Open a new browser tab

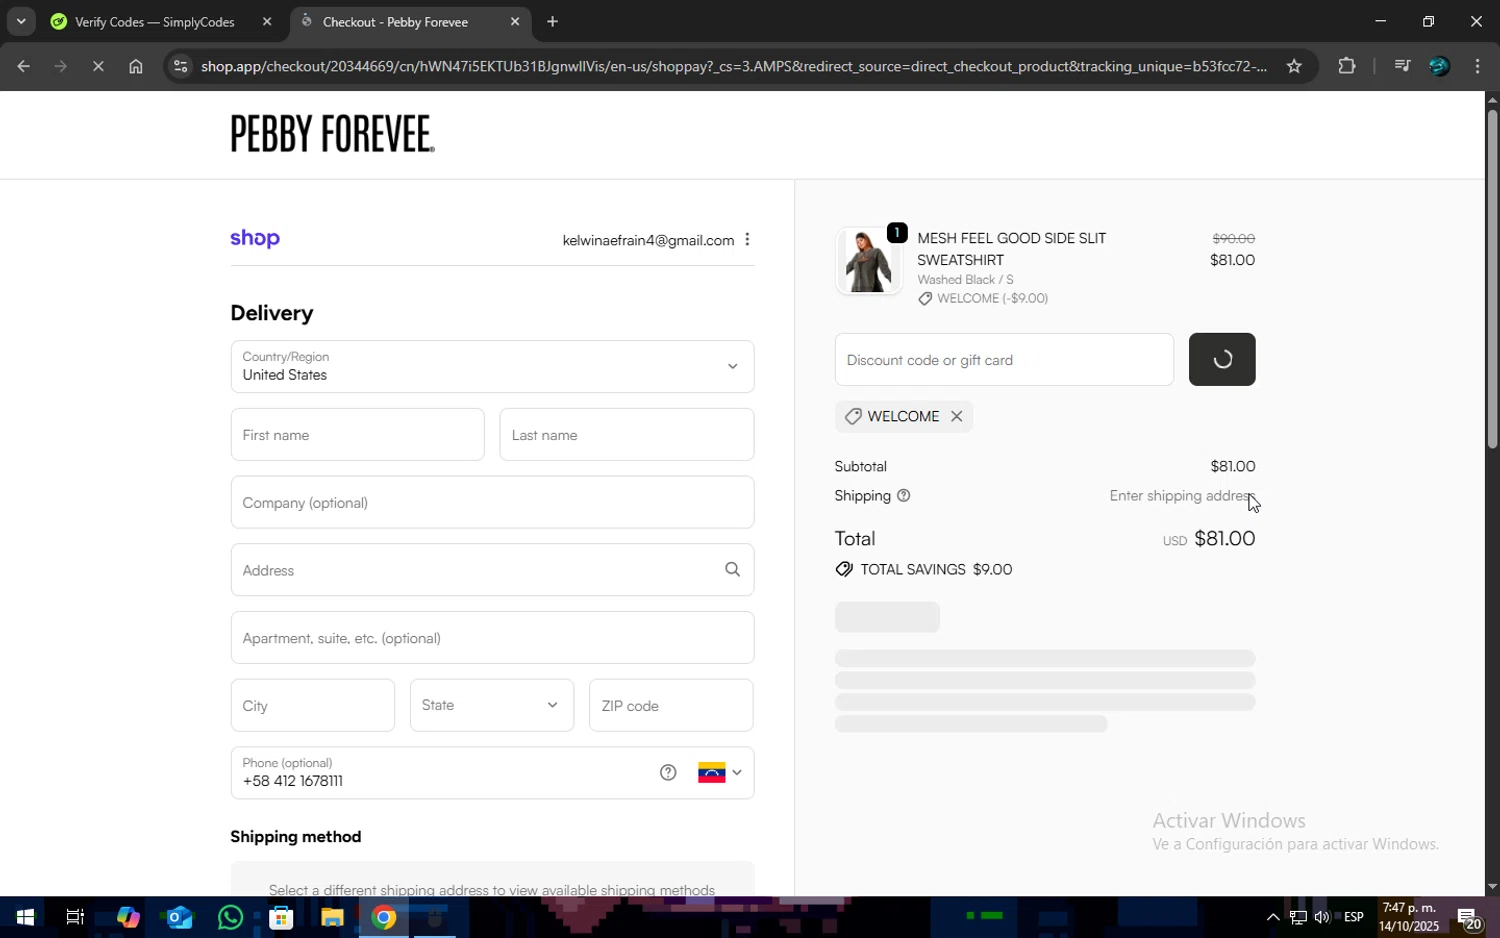(x=552, y=22)
